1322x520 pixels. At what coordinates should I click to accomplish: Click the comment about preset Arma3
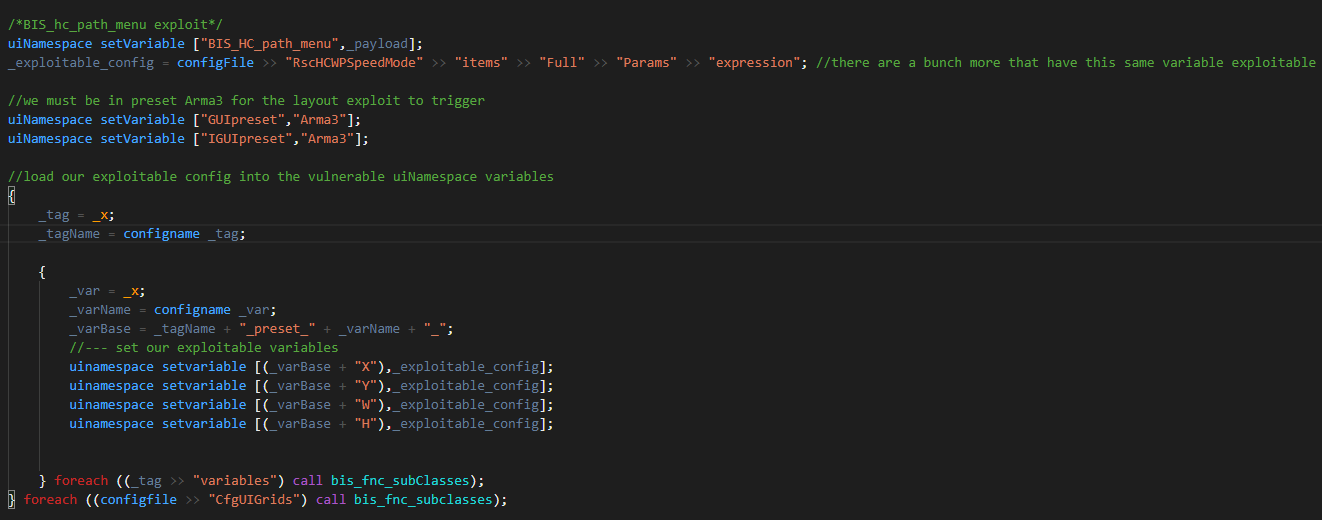click(246, 100)
